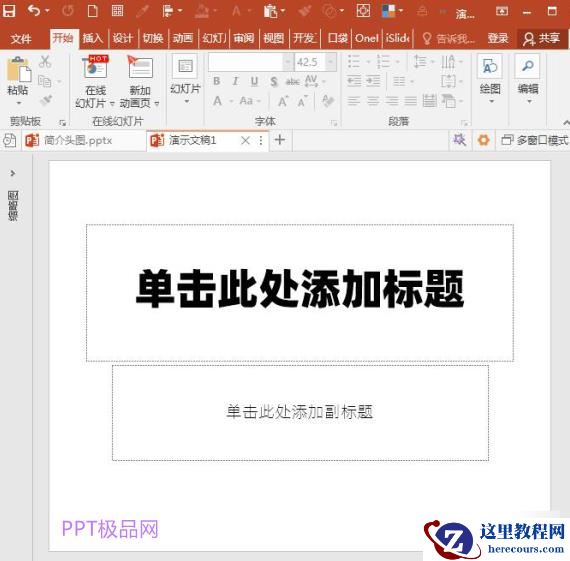Toggle Strikethrough (abc) button
This screenshot has height=561, width=570.
[292, 82]
